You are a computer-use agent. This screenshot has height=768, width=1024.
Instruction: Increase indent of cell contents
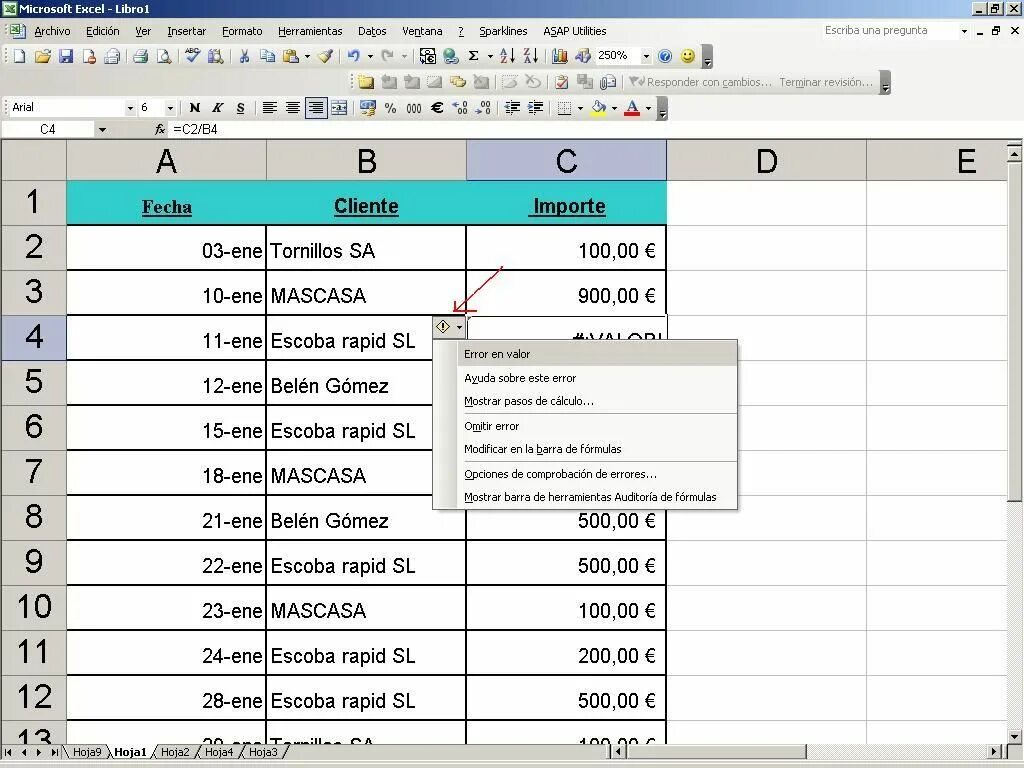pyautogui.click(x=536, y=108)
